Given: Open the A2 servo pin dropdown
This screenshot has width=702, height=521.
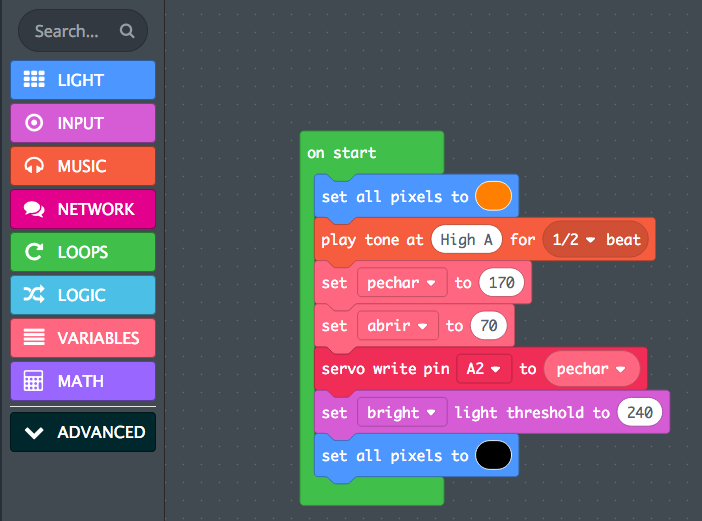Looking at the screenshot, I should 484,369.
